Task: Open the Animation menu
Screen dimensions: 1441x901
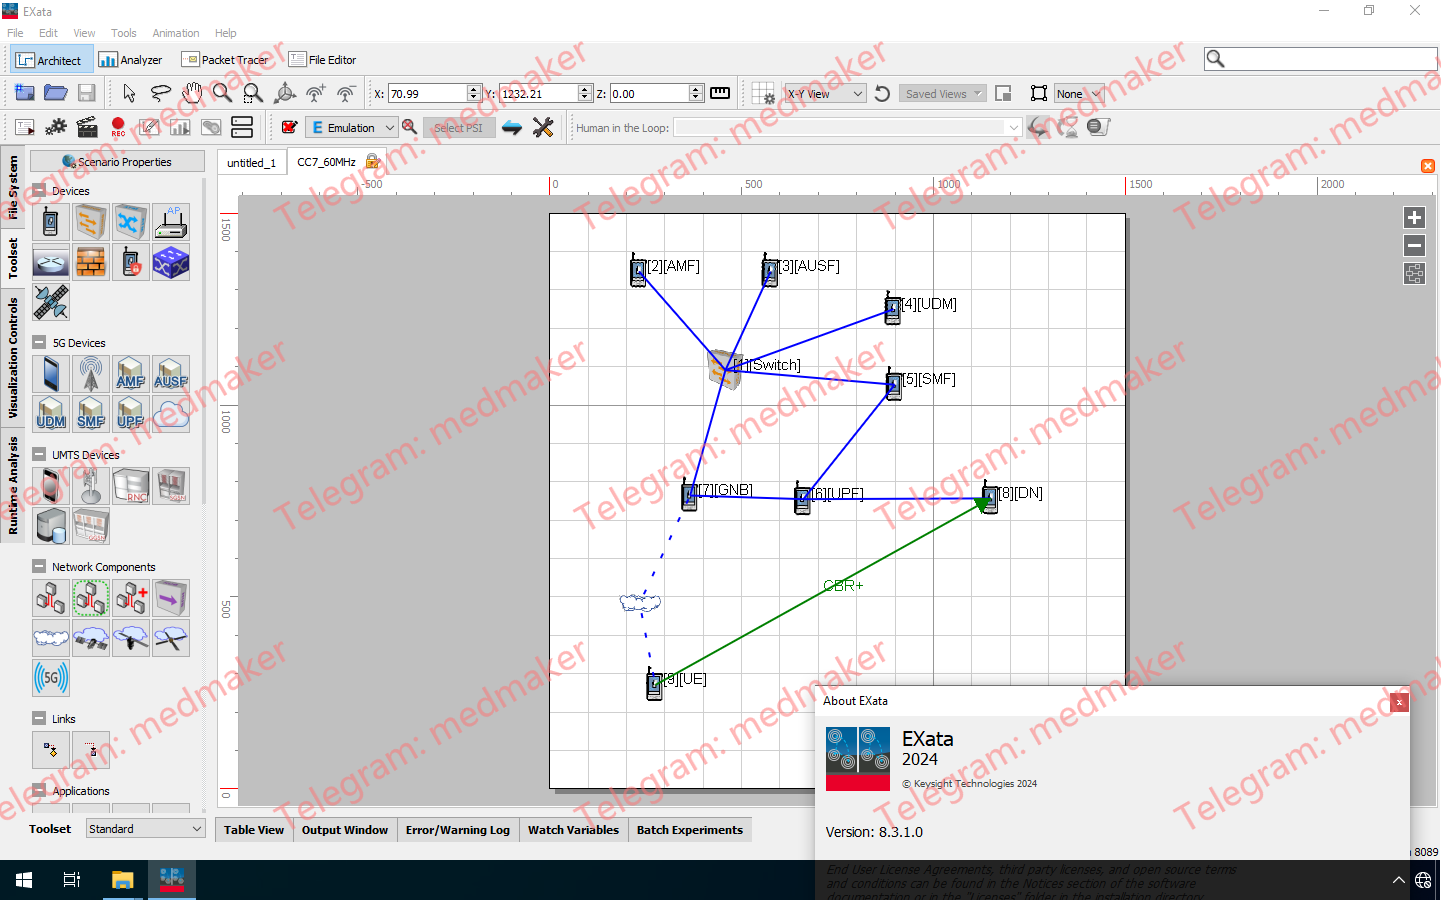Action: click(x=175, y=33)
